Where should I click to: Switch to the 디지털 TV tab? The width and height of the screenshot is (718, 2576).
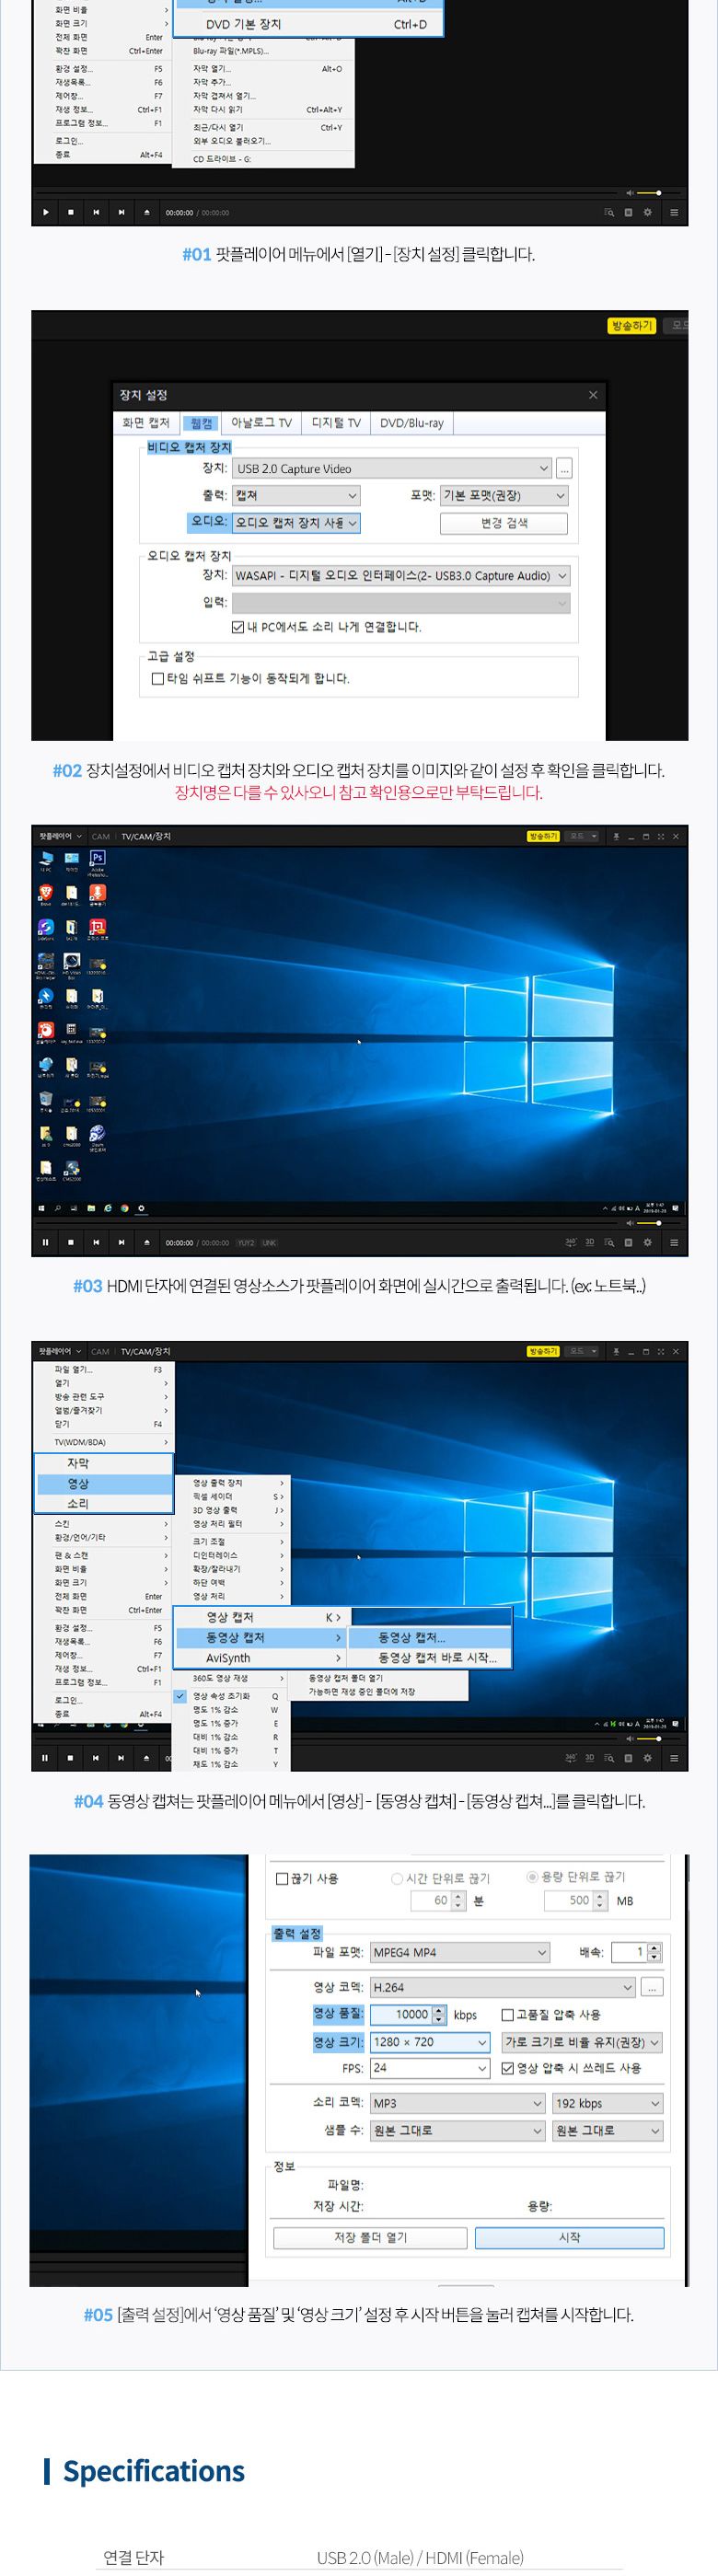pyautogui.click(x=336, y=423)
